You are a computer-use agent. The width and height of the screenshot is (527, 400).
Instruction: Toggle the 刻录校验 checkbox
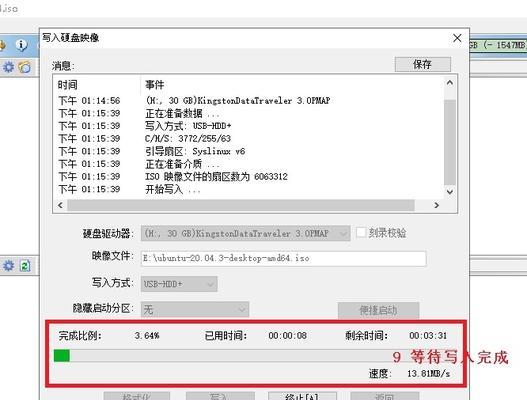point(361,233)
